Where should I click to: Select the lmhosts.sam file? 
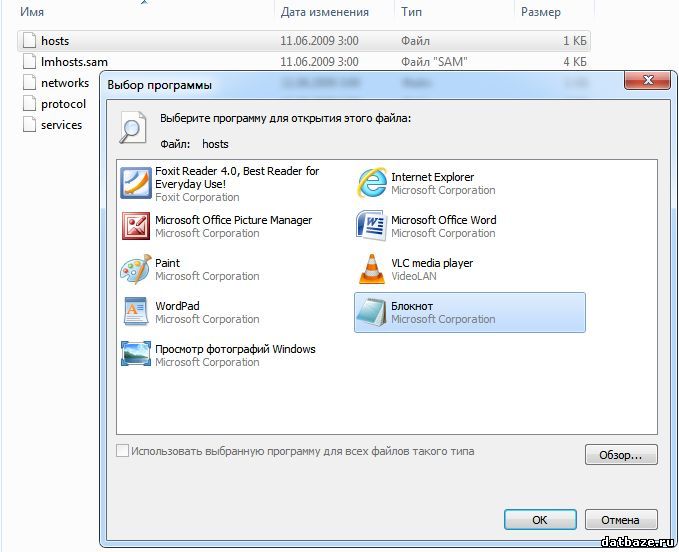pyautogui.click(x=73, y=62)
